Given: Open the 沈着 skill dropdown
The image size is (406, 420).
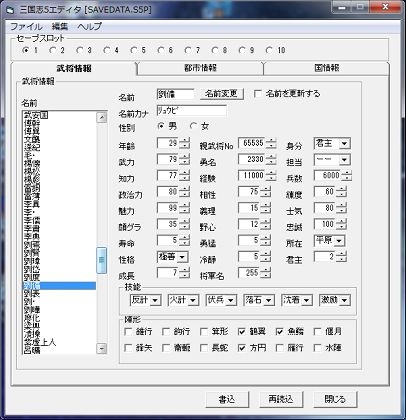Looking at the screenshot, I should coord(307,300).
